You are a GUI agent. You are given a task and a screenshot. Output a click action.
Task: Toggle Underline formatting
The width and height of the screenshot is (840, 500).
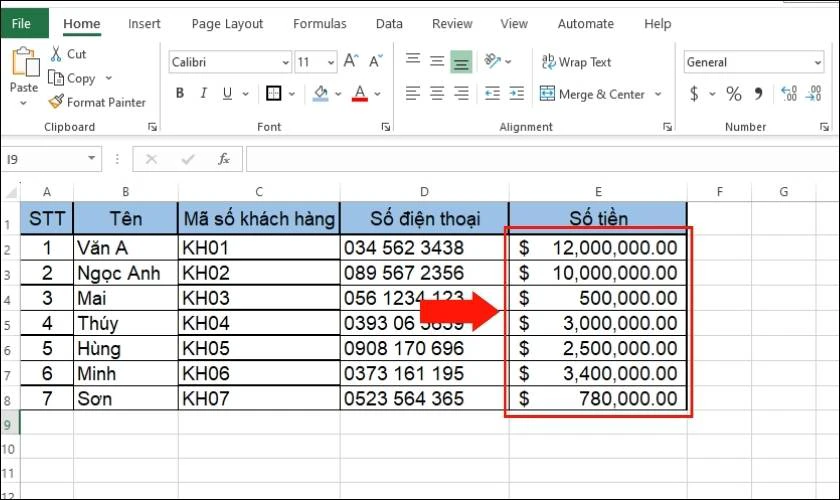pos(227,93)
